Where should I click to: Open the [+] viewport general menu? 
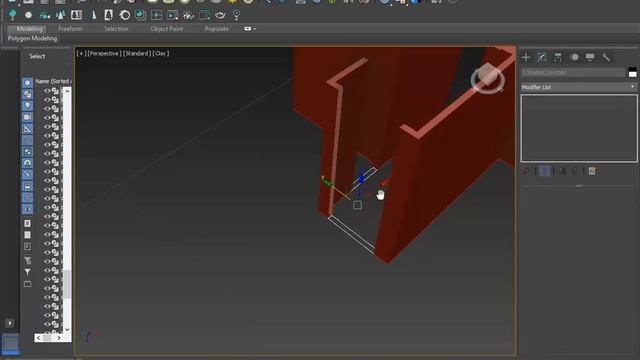pos(81,53)
